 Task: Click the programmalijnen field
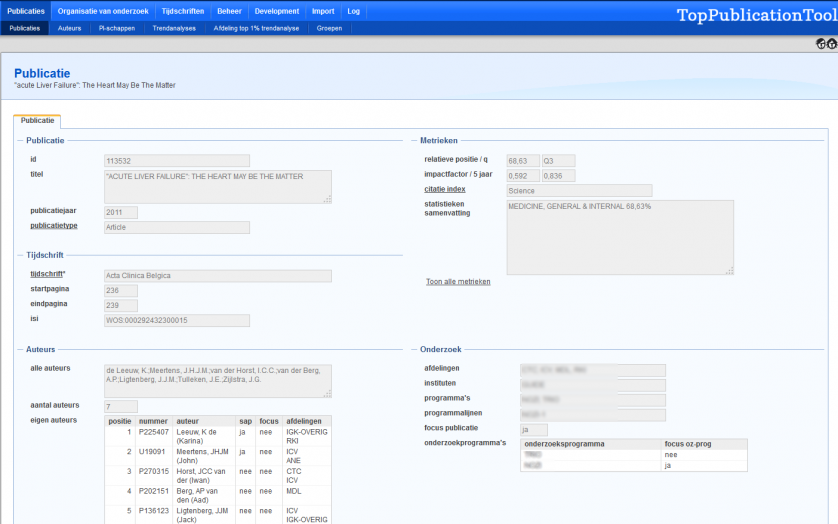click(x=593, y=415)
